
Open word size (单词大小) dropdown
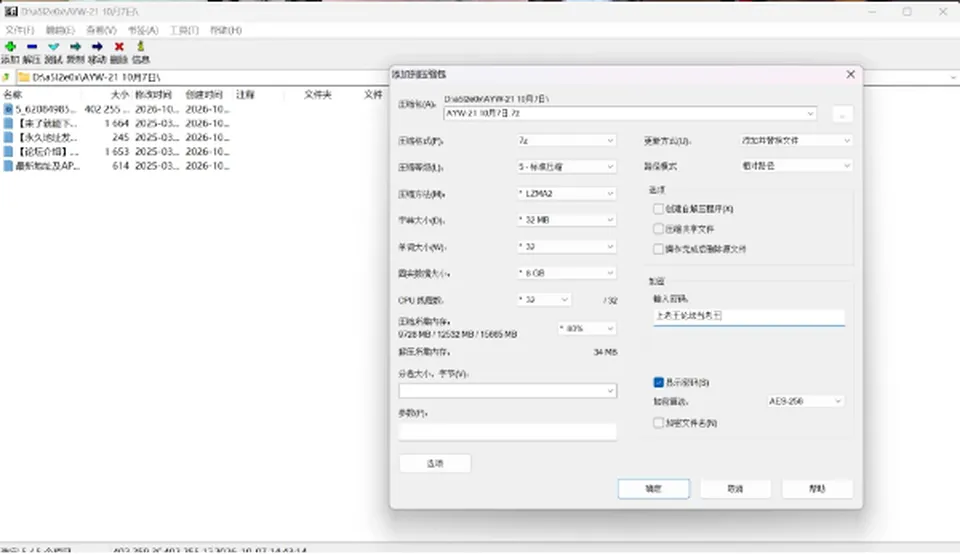click(x=566, y=247)
